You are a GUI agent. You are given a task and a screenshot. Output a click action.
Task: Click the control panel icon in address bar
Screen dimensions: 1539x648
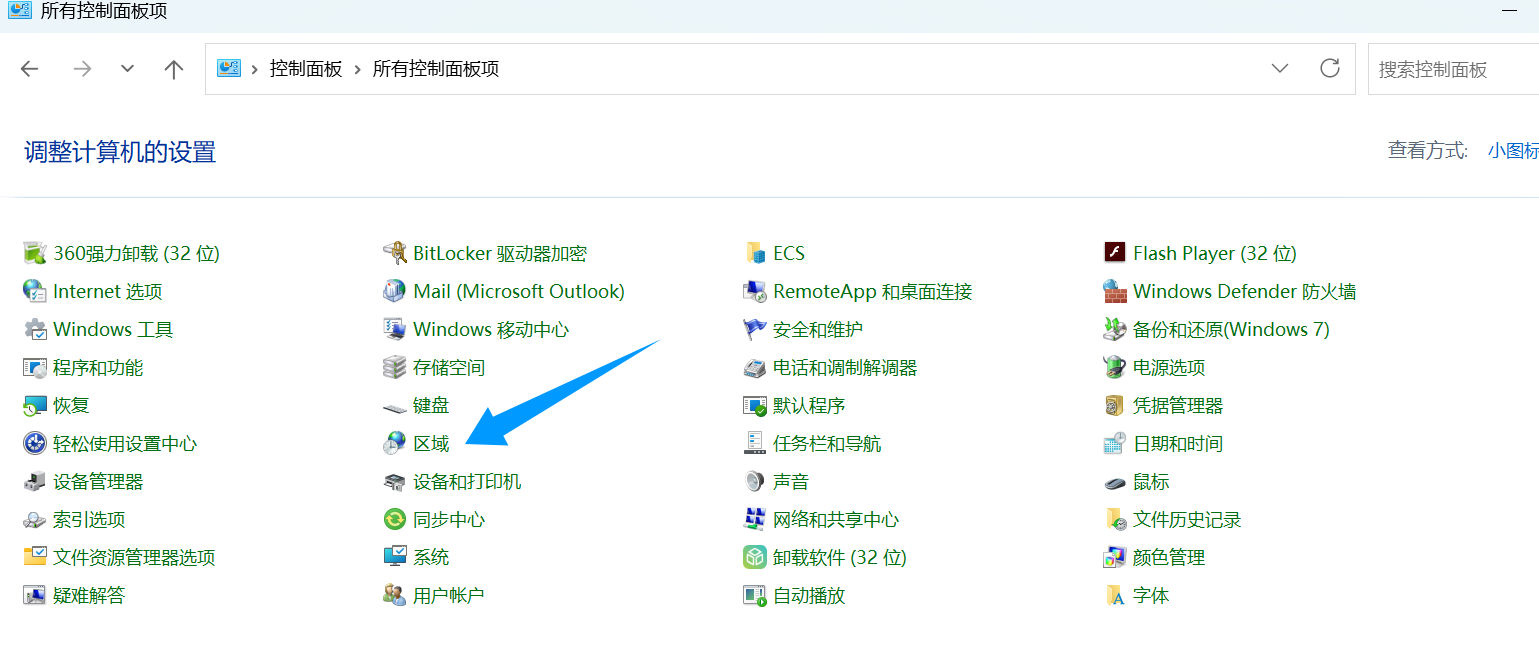click(x=229, y=68)
